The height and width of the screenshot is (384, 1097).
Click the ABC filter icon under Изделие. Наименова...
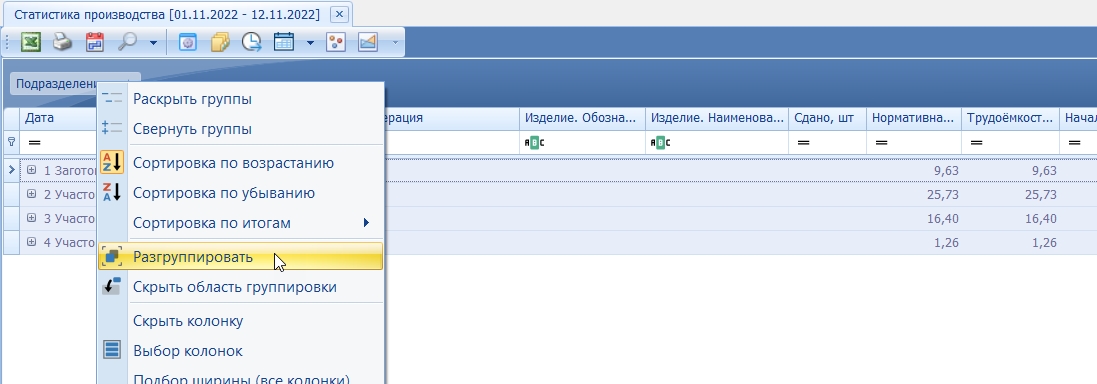(x=660, y=143)
